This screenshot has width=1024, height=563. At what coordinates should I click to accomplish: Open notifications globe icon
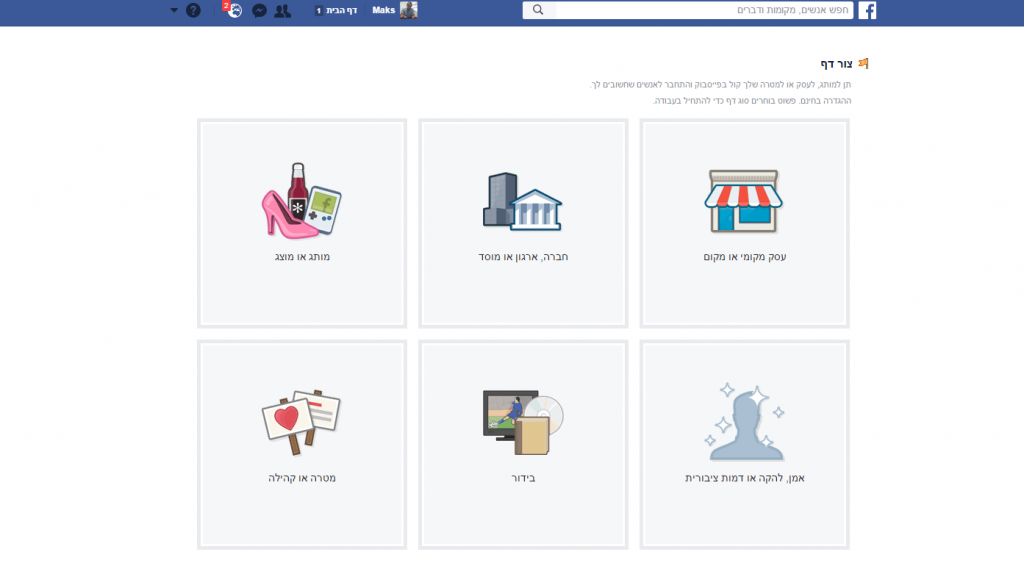[x=234, y=11]
